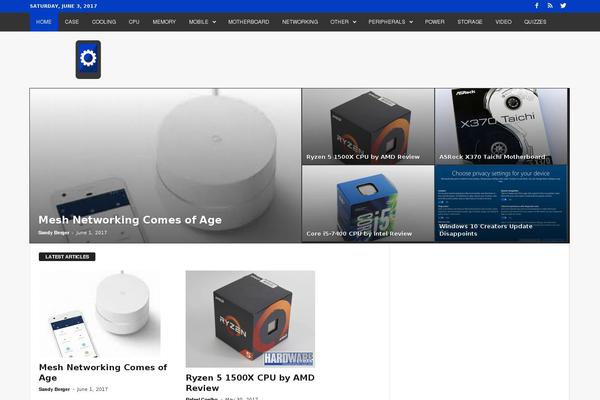Open Ryzen box thumbnail under Latest Articles
The height and width of the screenshot is (400, 600).
click(250, 319)
